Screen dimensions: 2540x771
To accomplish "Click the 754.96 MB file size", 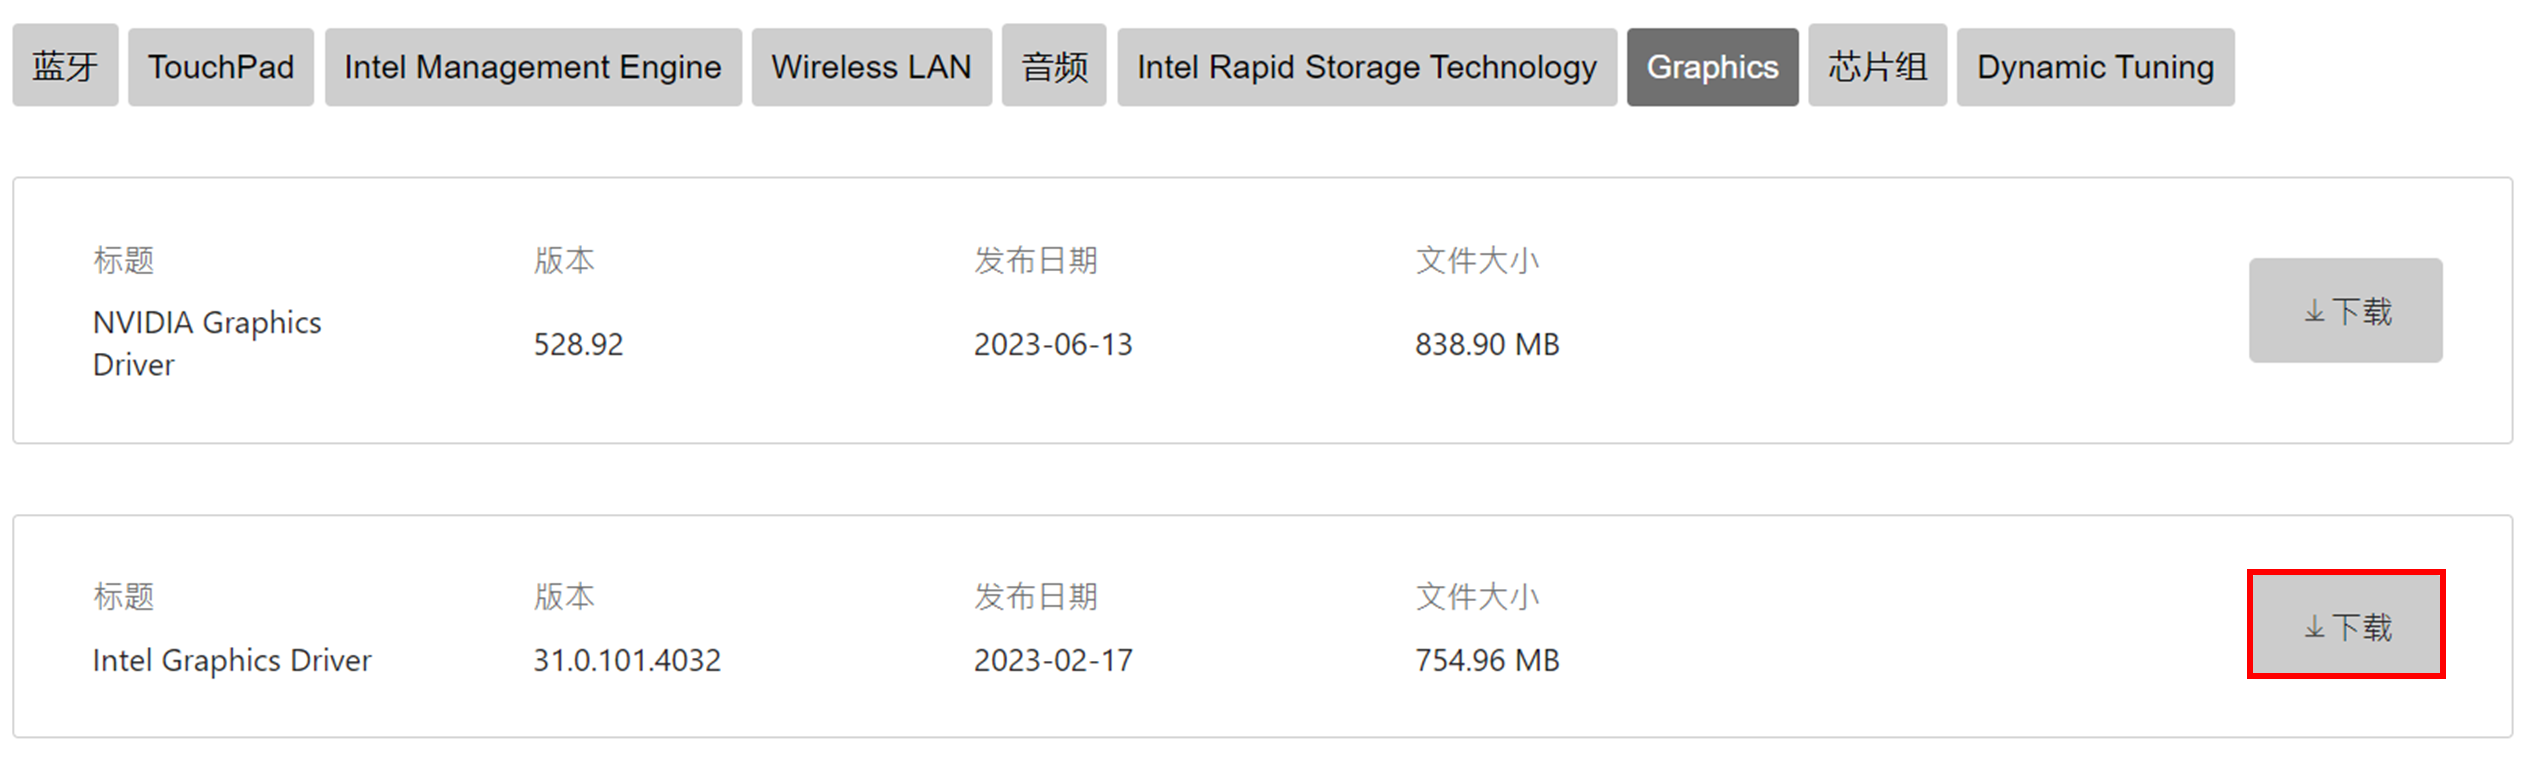I will [x=1487, y=660].
